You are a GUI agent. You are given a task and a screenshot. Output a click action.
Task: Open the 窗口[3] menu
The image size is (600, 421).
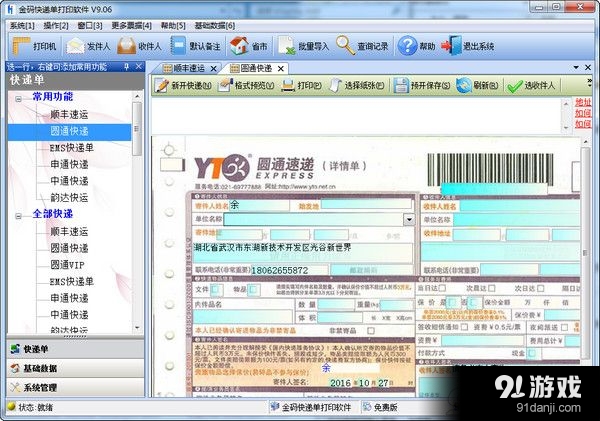pos(90,26)
